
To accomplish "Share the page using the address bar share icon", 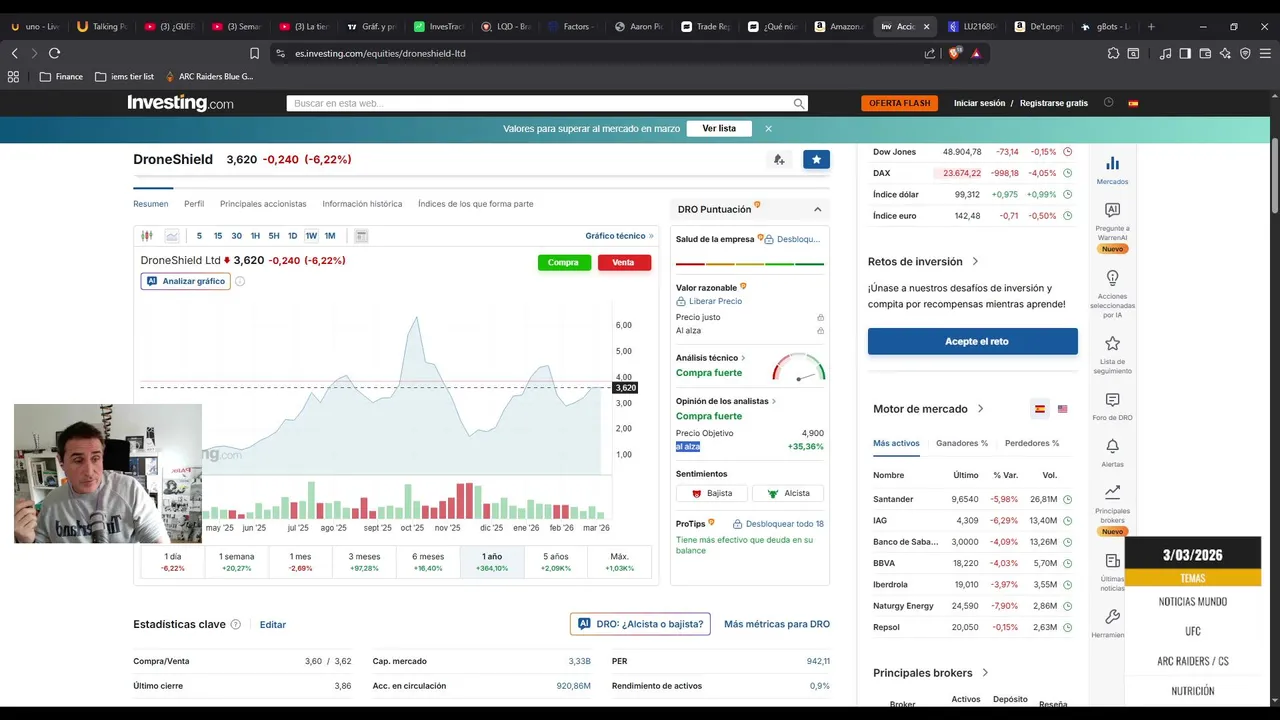I will (930, 53).
